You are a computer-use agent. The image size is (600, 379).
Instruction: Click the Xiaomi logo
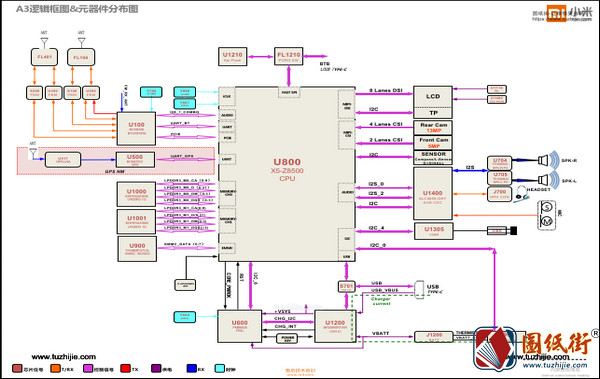556,13
